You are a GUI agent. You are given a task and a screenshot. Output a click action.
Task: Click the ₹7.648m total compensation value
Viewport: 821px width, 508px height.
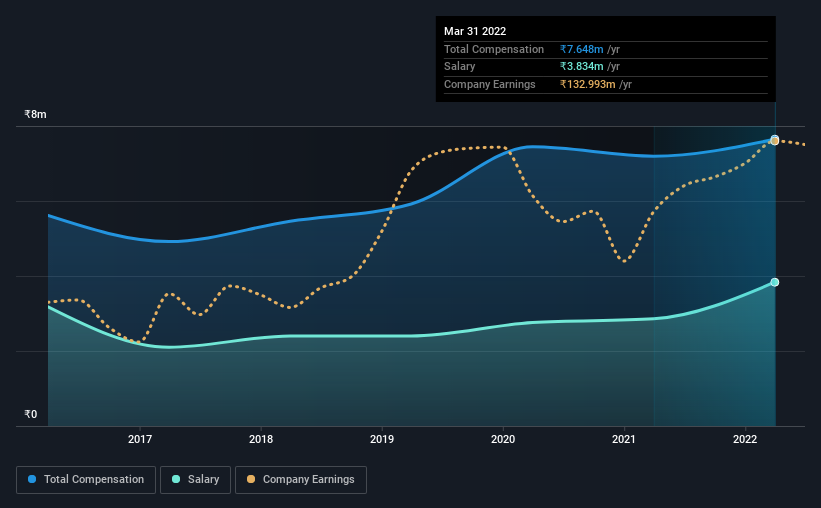click(x=581, y=49)
